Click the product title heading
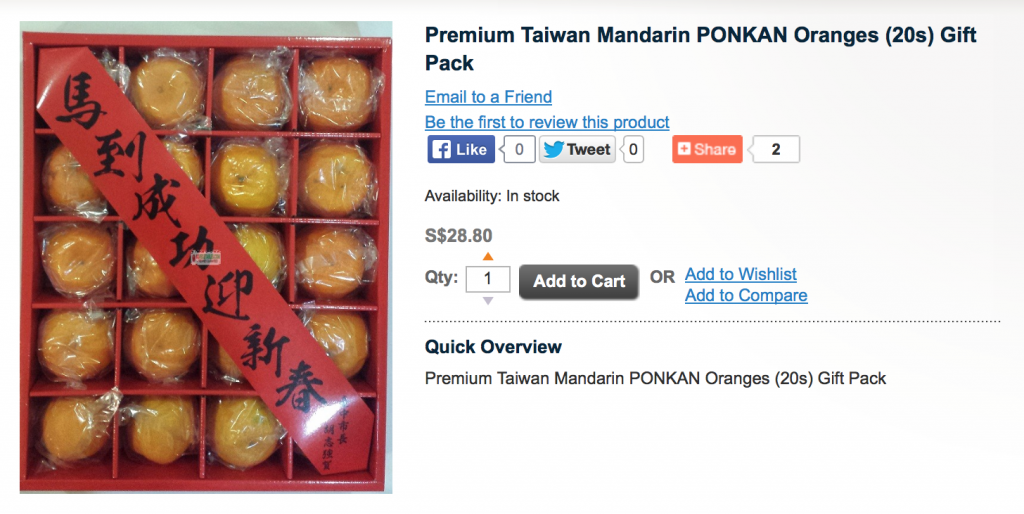Screen dimensions: 1024x514 tap(701, 48)
